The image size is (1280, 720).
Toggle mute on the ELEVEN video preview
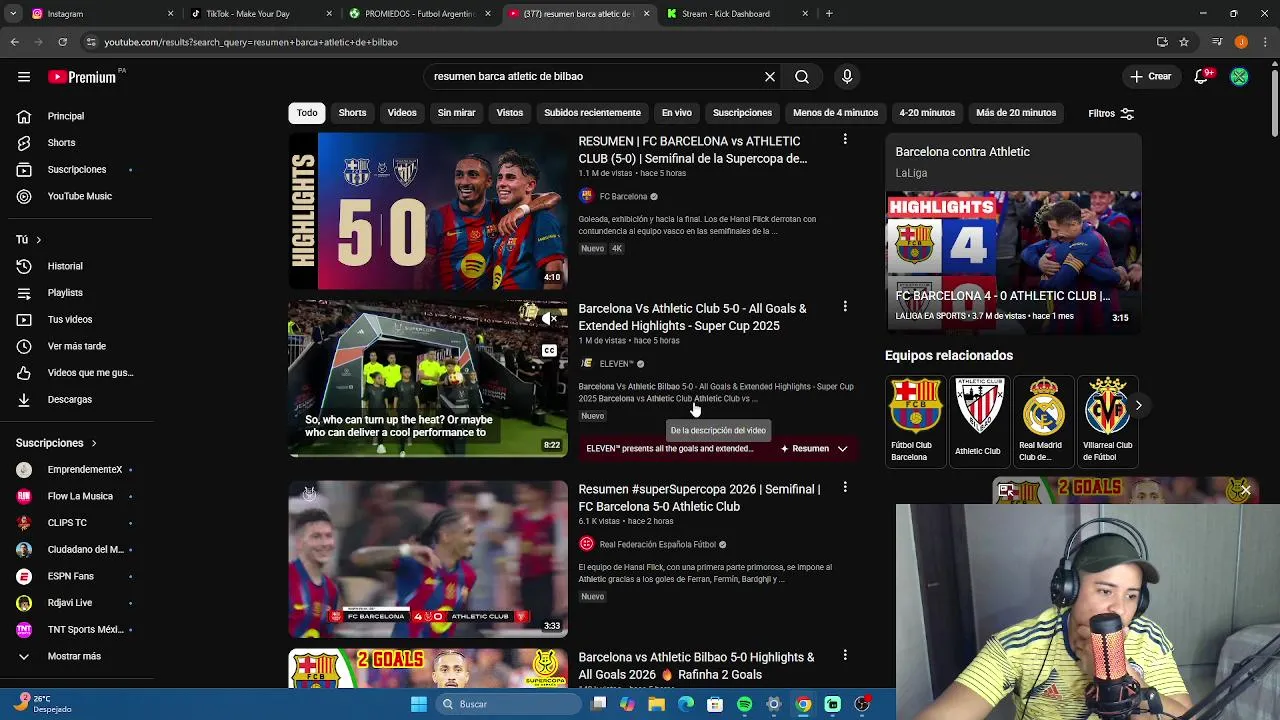click(549, 318)
